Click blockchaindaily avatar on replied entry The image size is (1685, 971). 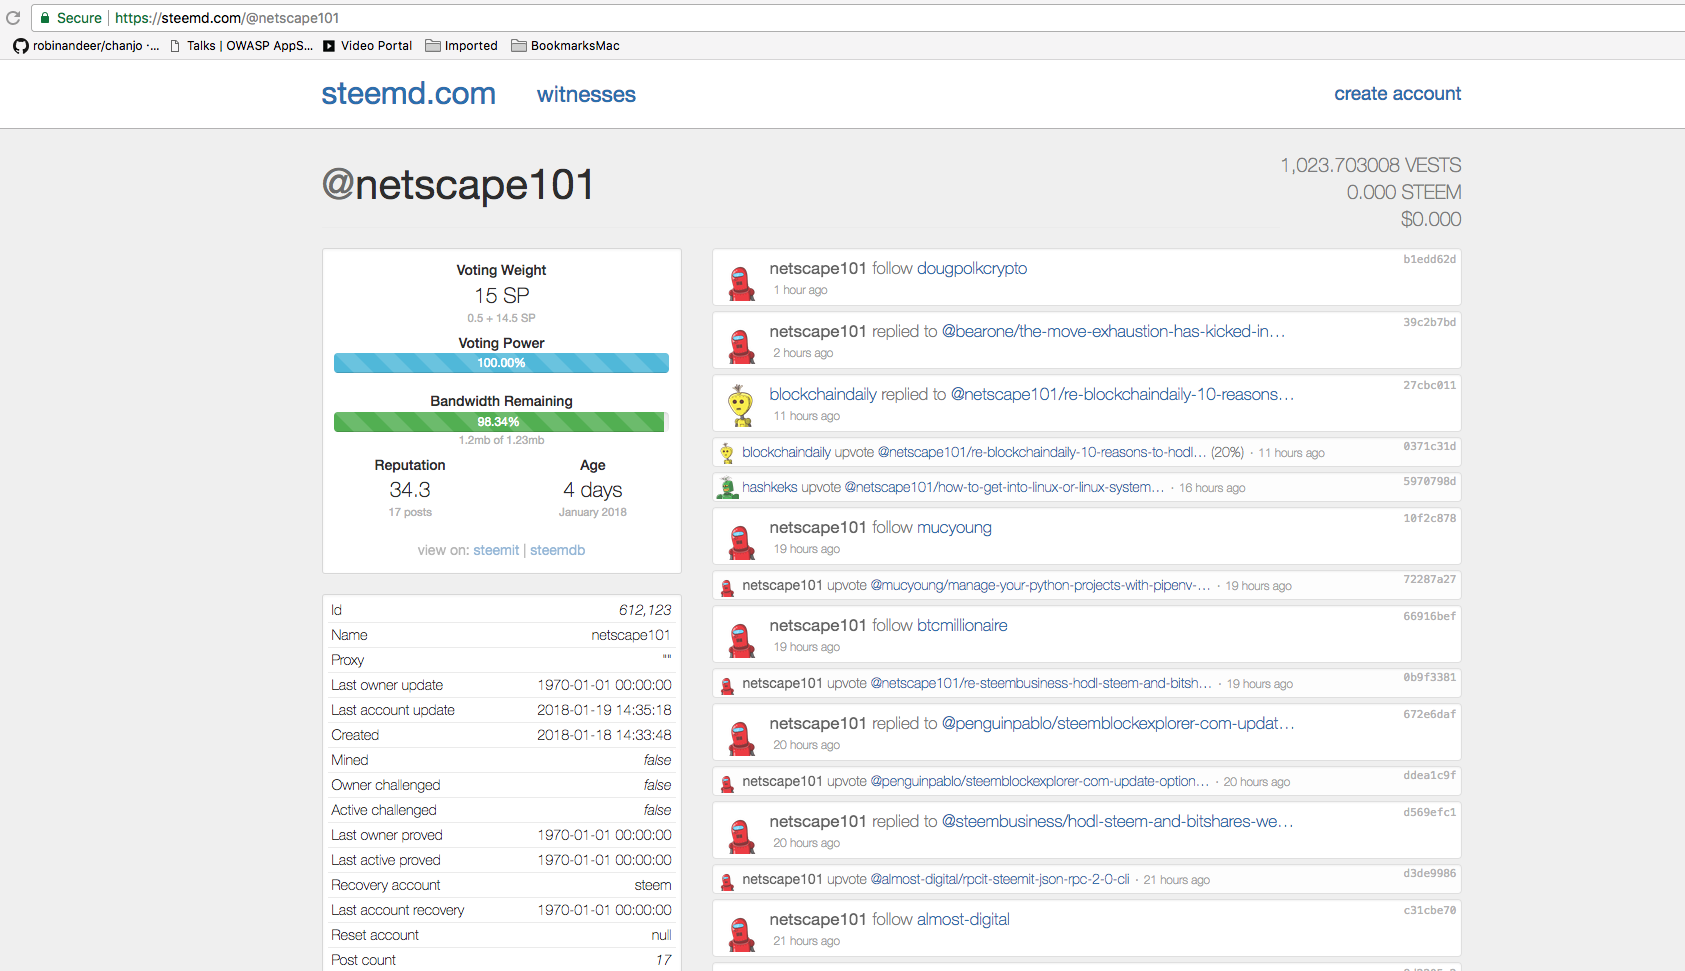click(x=741, y=406)
